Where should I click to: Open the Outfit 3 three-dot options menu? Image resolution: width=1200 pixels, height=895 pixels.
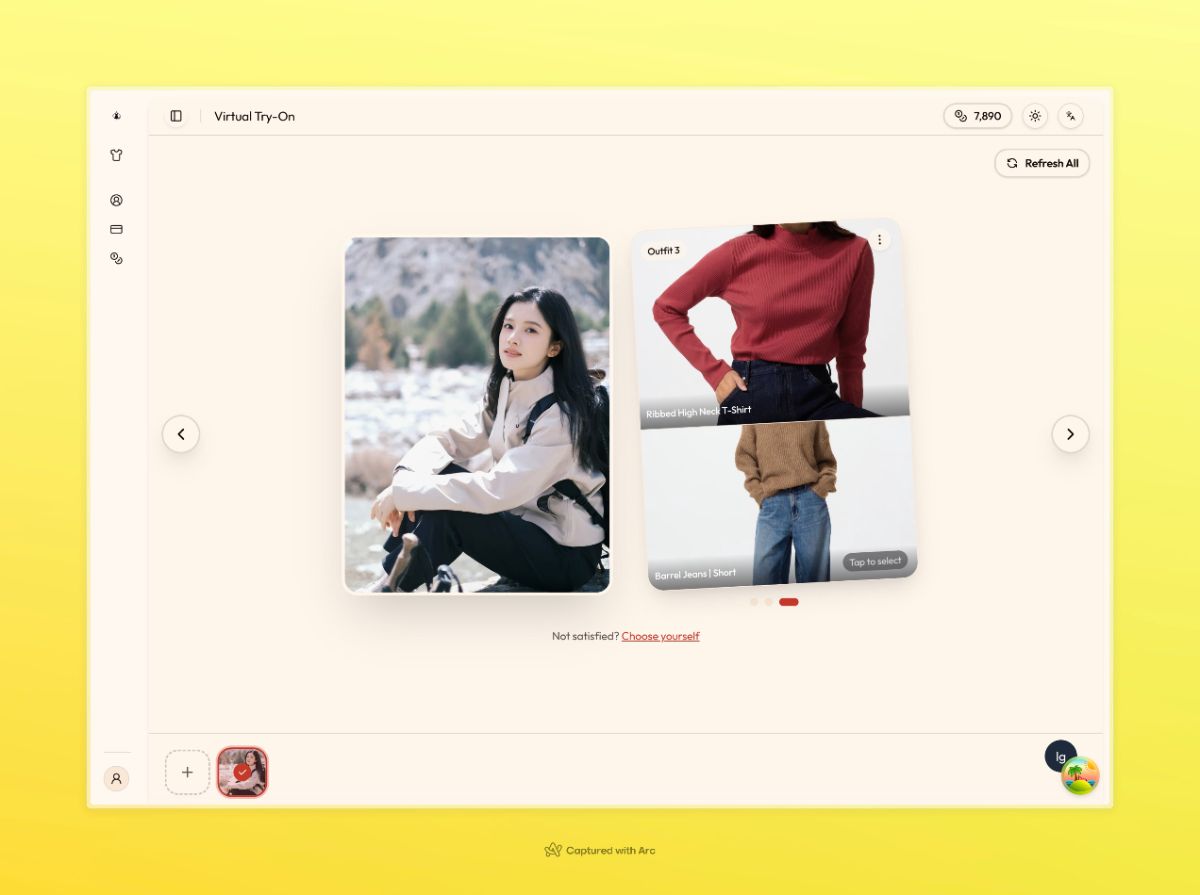[x=879, y=240]
